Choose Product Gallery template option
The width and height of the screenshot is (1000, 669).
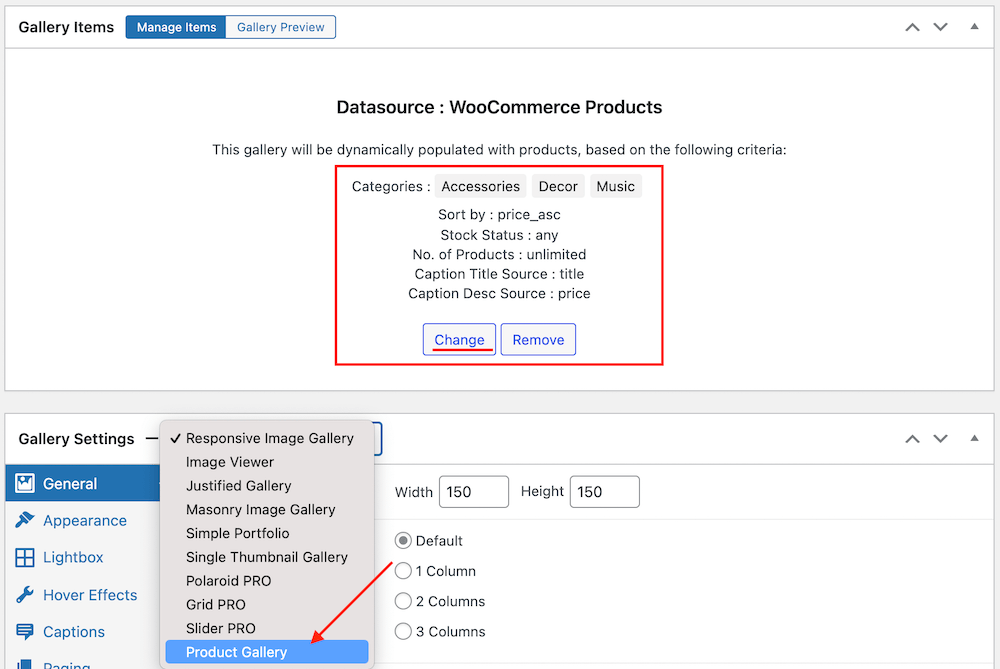(267, 652)
